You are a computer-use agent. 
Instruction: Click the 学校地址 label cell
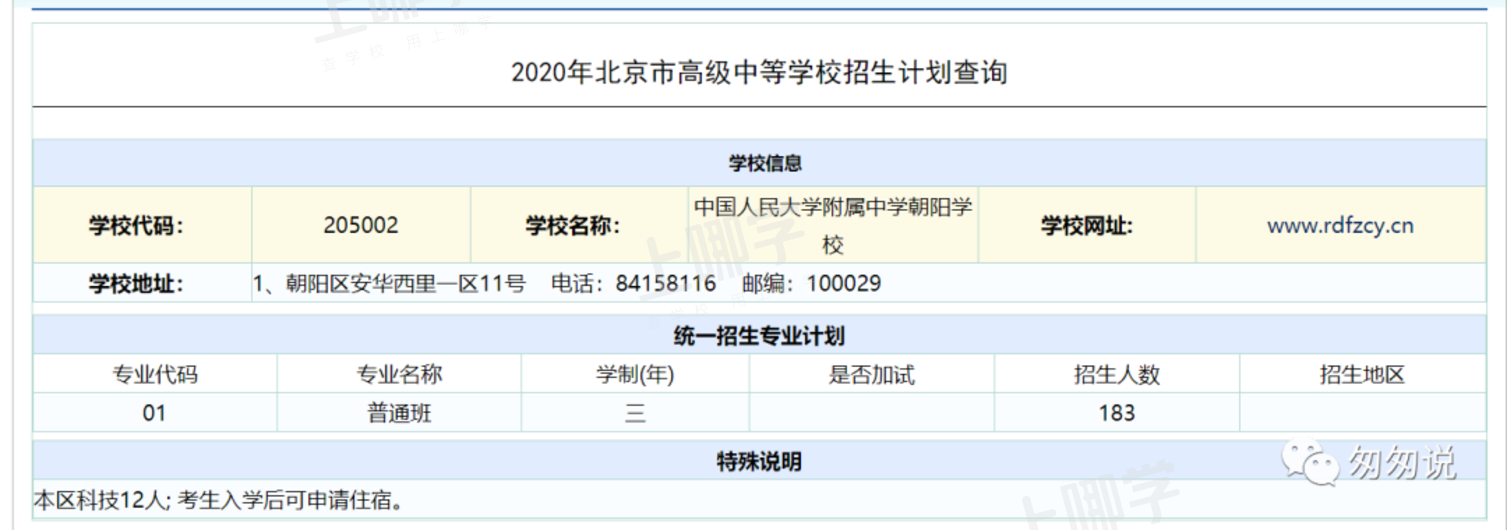tap(142, 283)
